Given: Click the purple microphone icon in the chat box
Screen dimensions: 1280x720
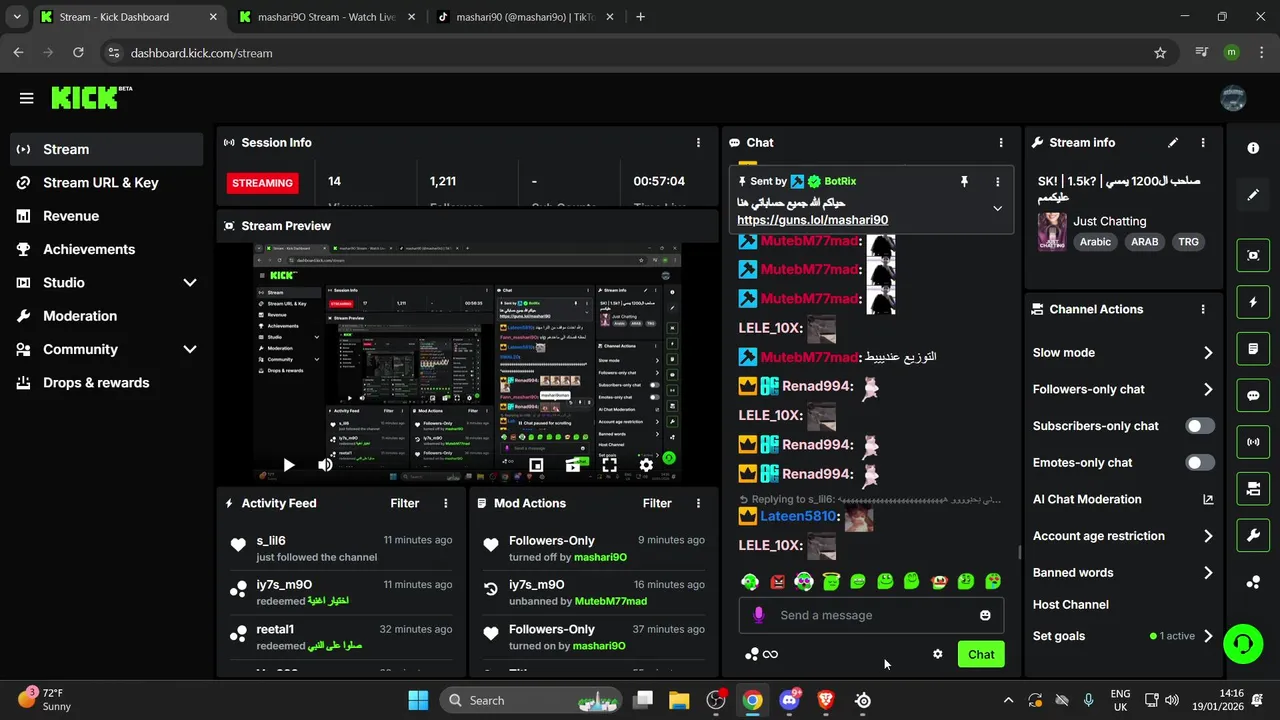Looking at the screenshot, I should pos(759,615).
